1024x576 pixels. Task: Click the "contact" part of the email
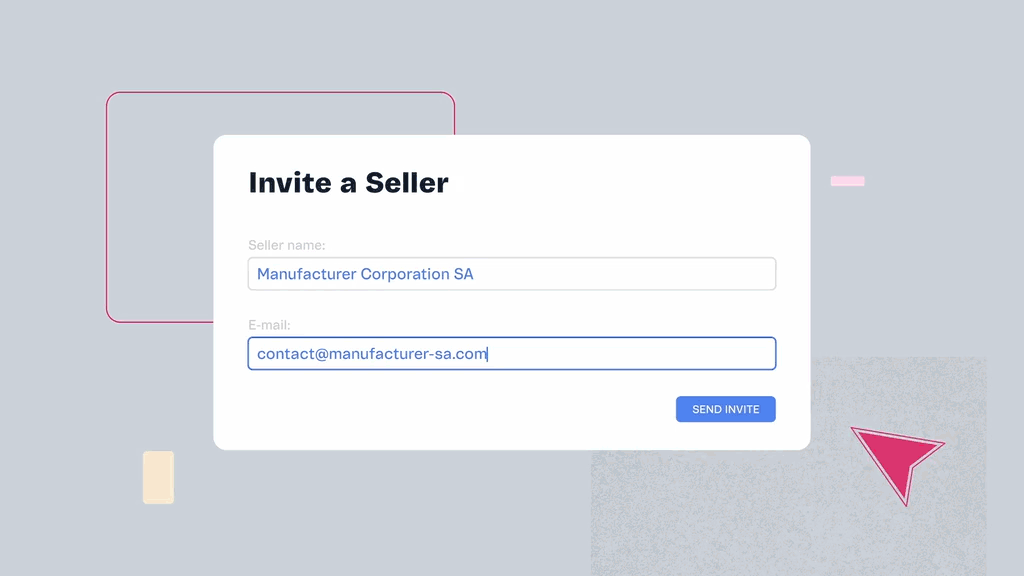[x=285, y=354]
